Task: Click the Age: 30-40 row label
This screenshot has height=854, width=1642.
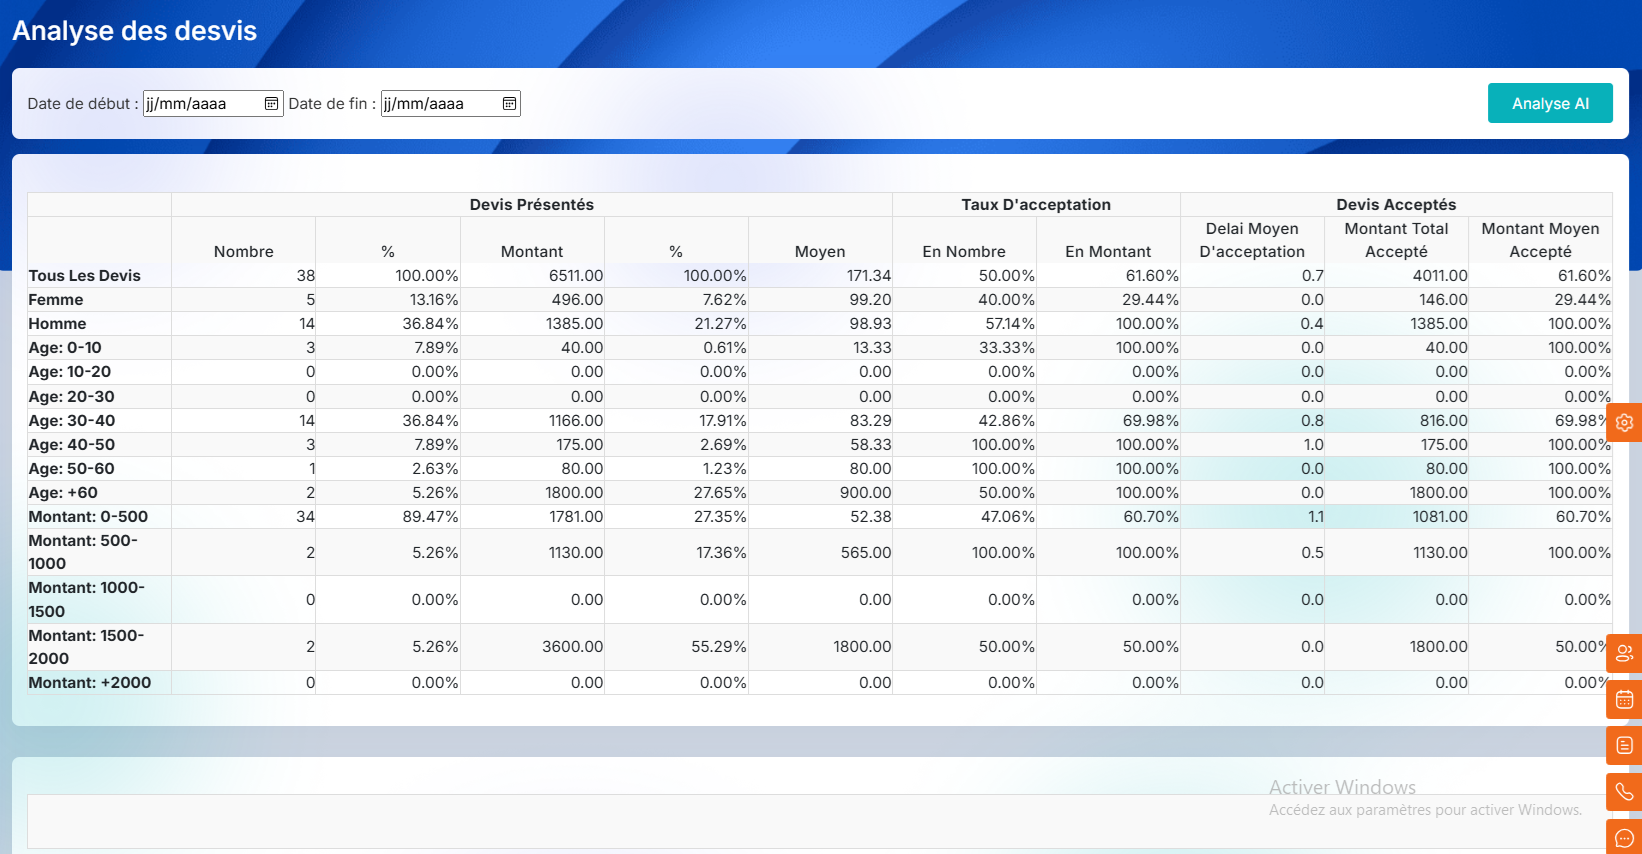Action: click(72, 421)
